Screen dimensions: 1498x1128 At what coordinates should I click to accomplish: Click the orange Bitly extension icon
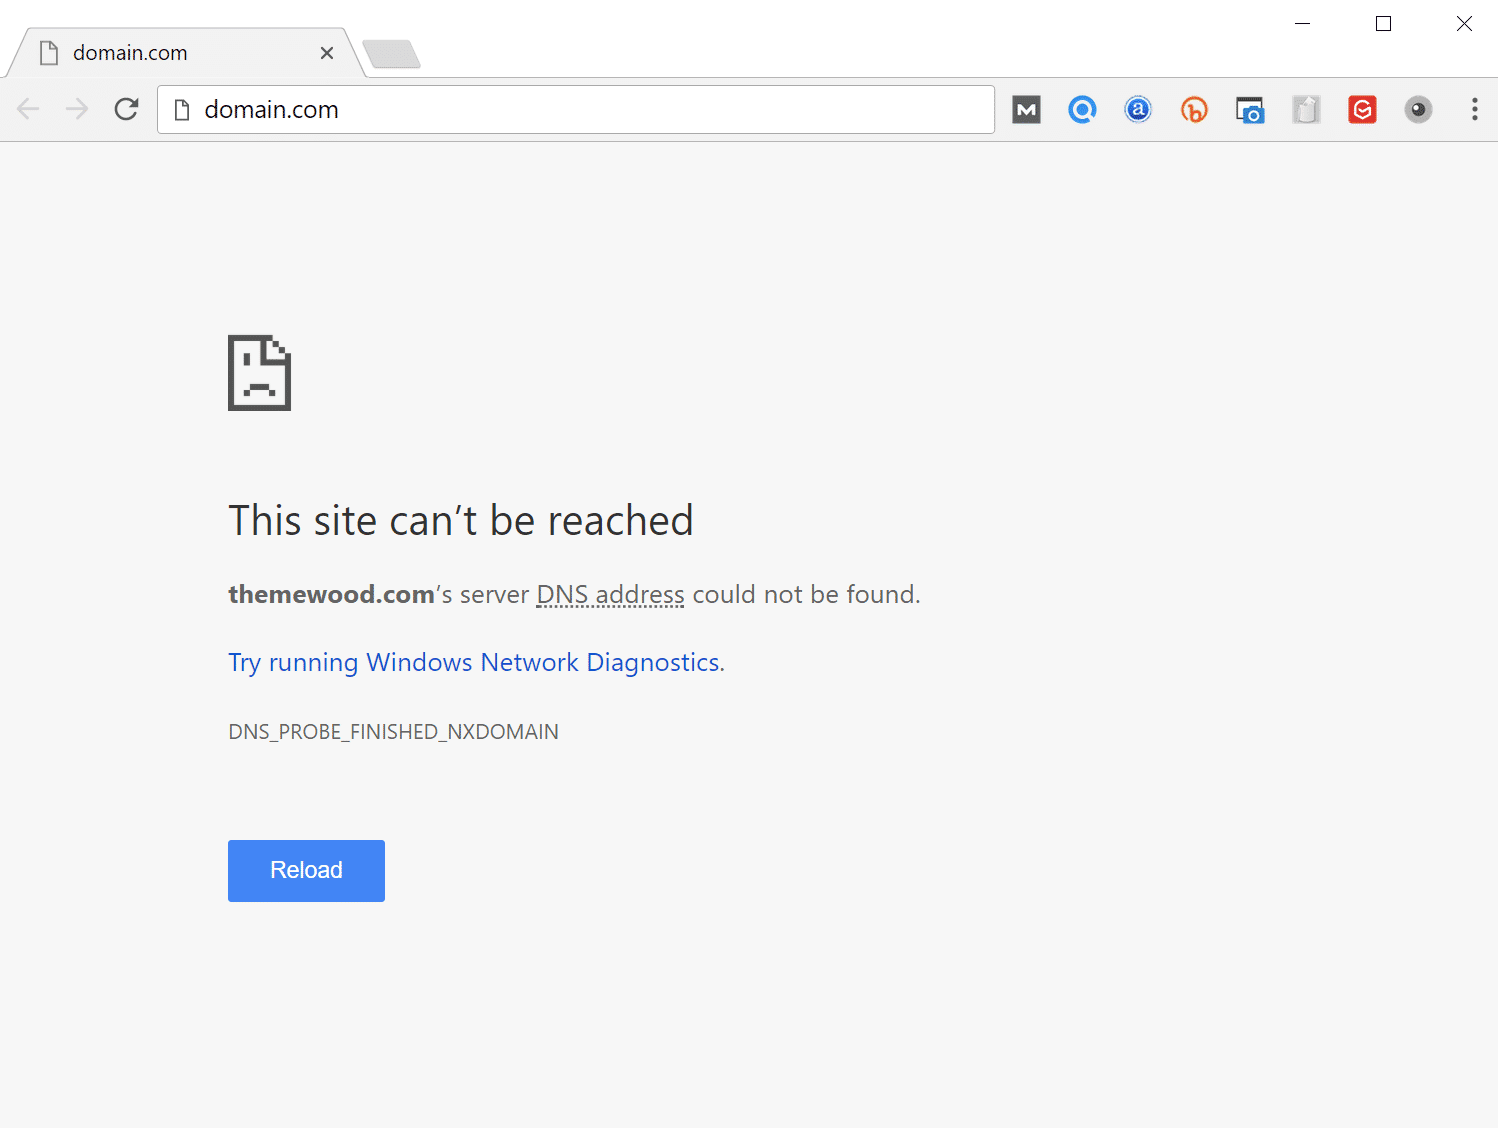(x=1193, y=109)
